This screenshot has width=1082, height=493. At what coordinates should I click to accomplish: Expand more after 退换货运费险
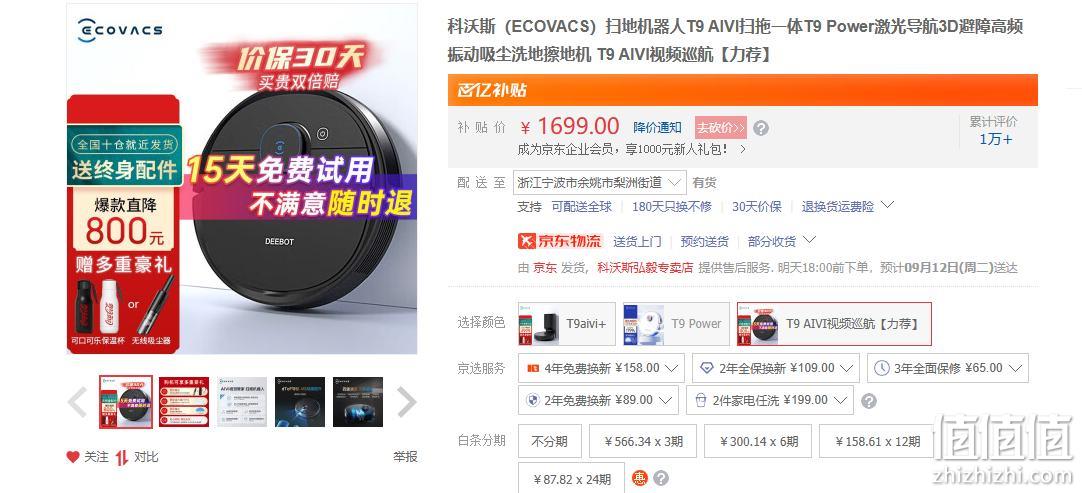coord(887,205)
